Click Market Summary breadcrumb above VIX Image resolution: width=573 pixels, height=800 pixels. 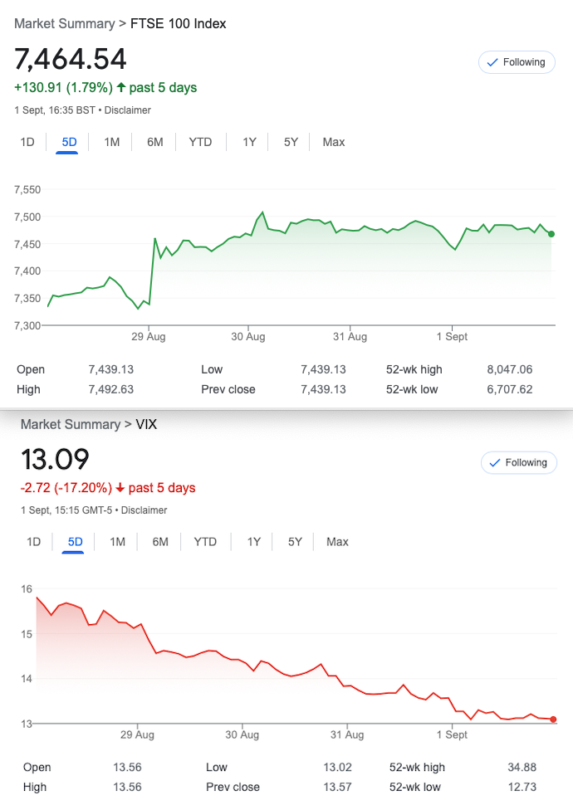pos(70,424)
